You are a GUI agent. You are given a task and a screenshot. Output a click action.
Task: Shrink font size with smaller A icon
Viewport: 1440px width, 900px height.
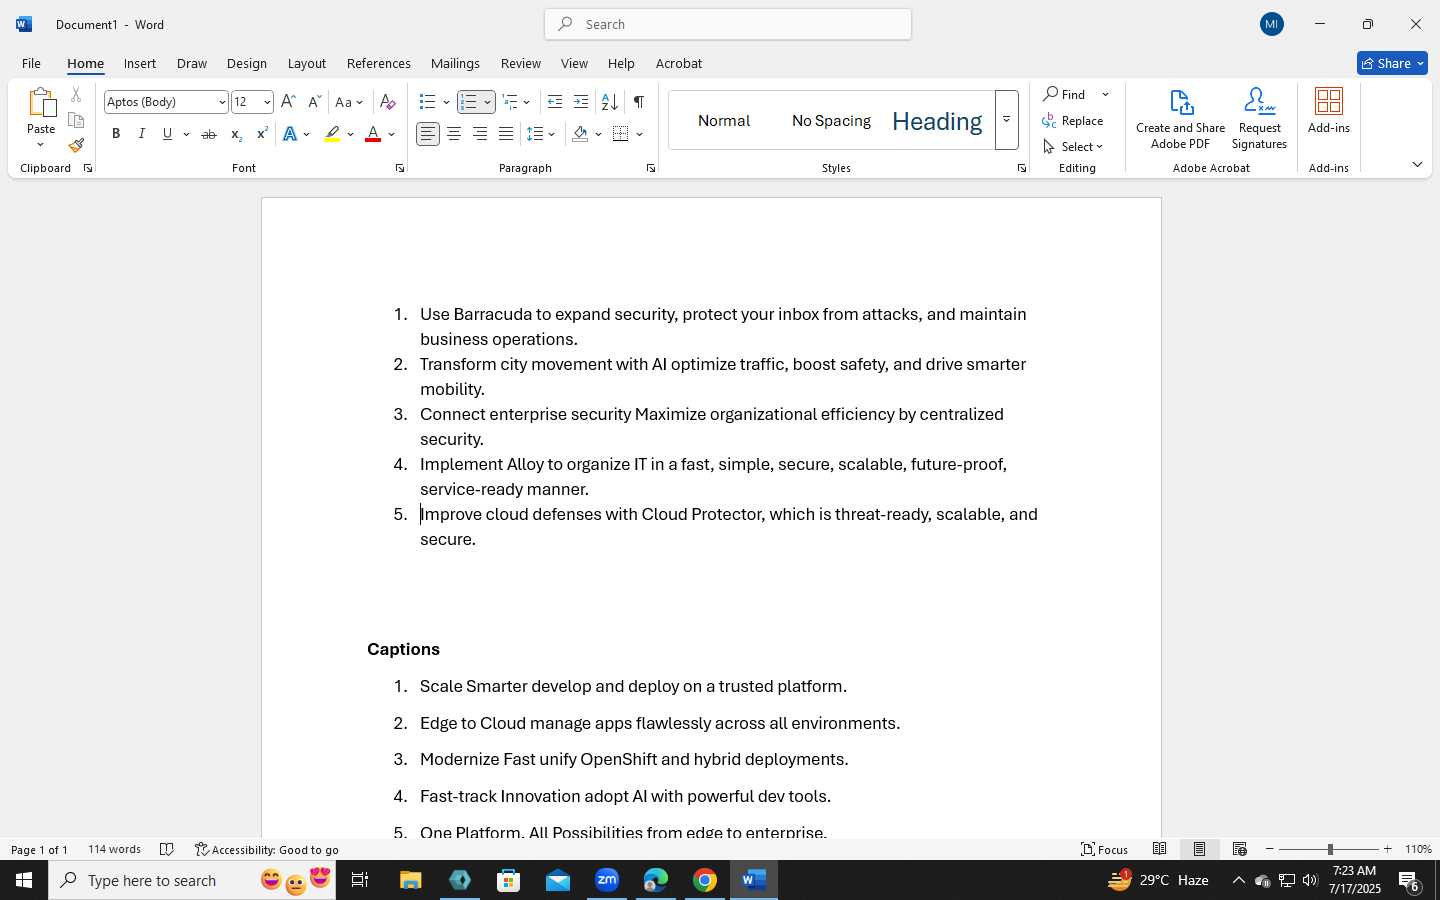[314, 102]
